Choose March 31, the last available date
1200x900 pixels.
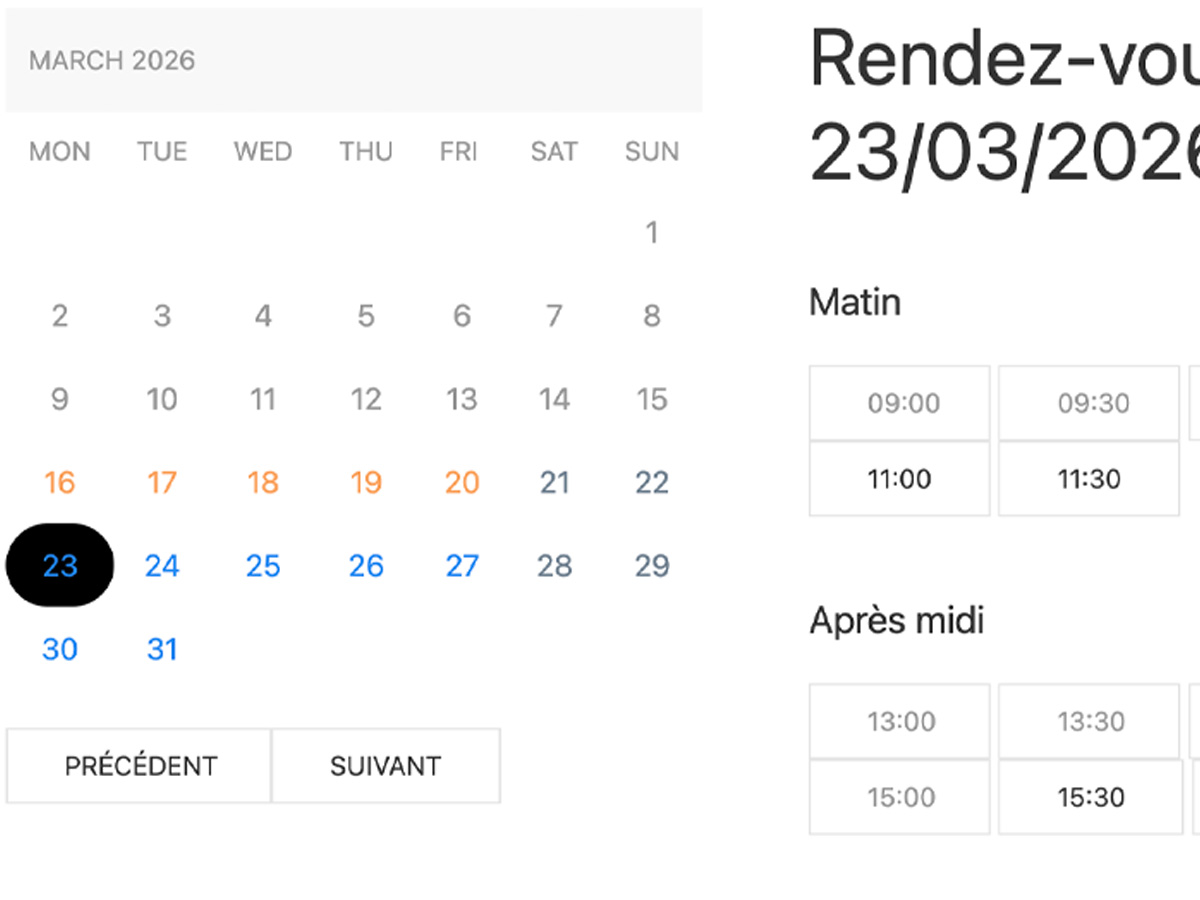(x=161, y=649)
